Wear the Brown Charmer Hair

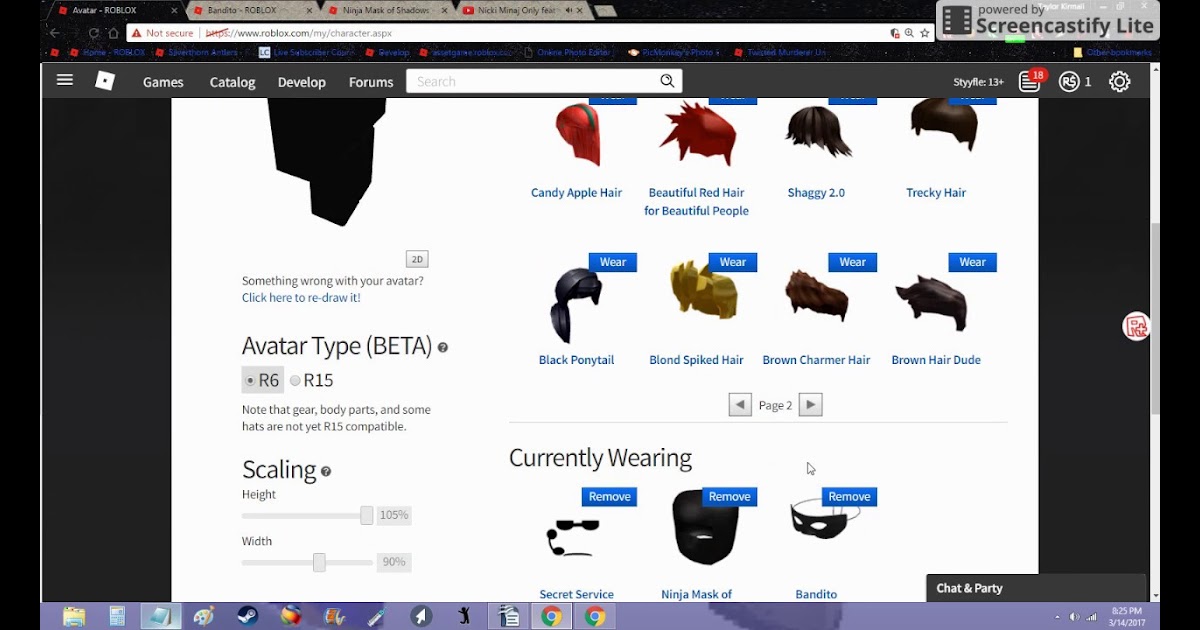[853, 262]
